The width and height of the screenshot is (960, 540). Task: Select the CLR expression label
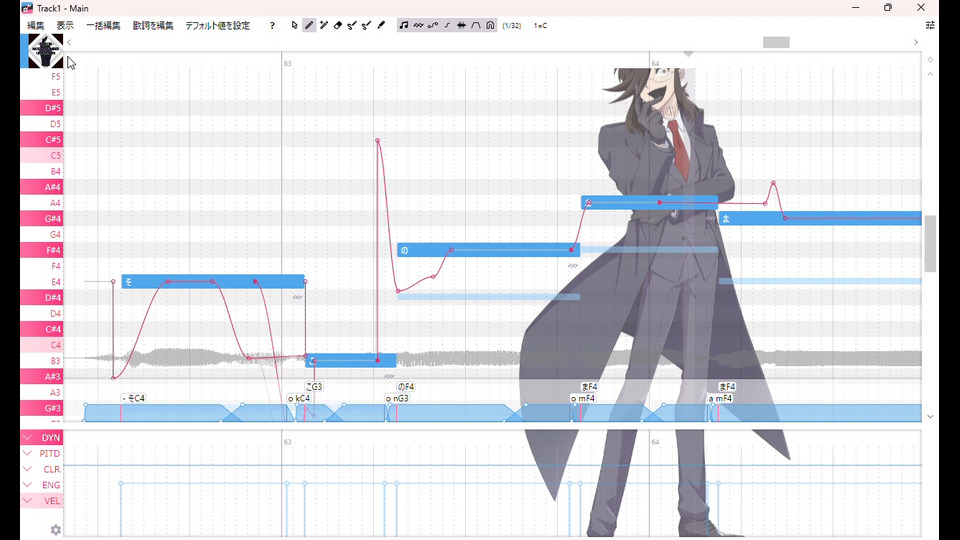pos(52,470)
